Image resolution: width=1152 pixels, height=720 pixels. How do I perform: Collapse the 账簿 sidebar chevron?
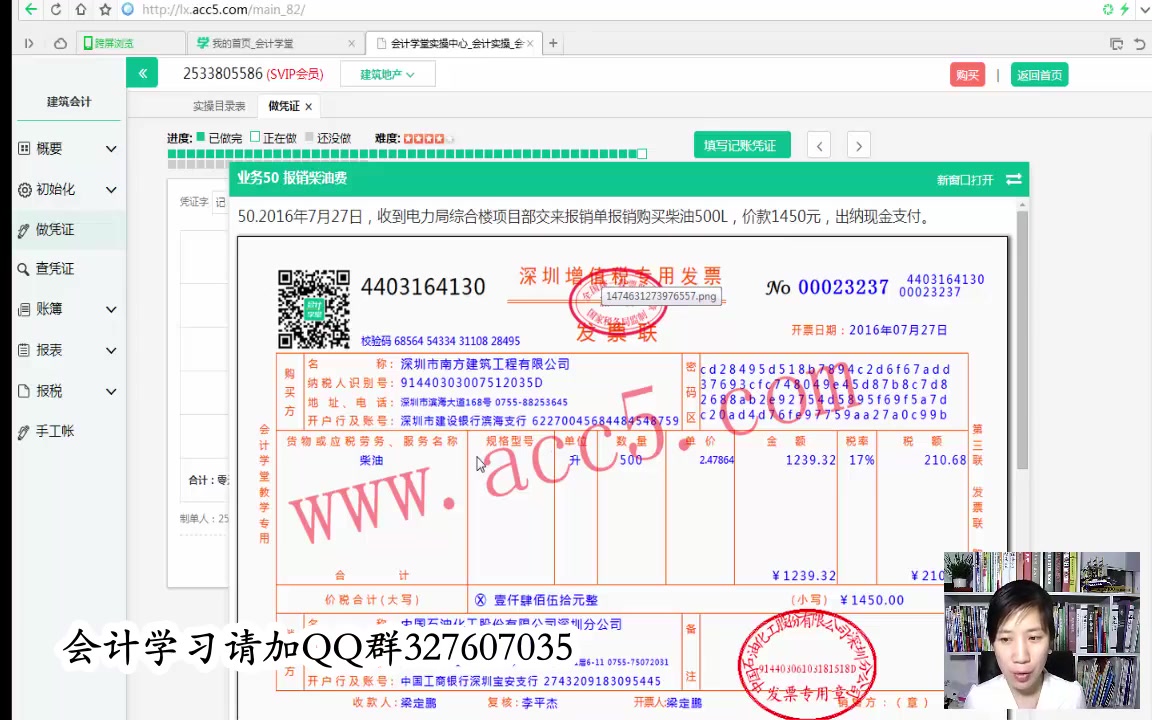[111, 309]
